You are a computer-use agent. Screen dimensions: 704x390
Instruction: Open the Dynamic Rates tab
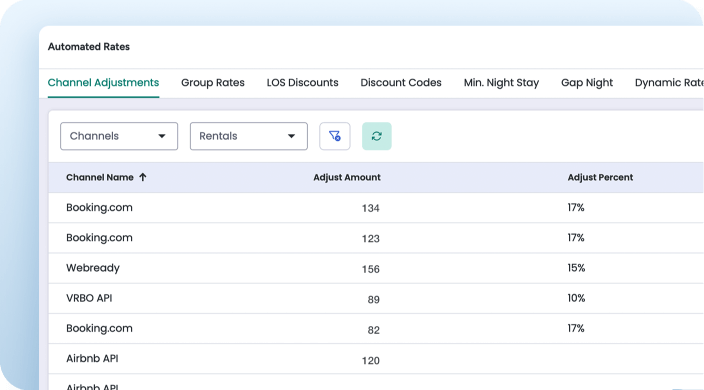pos(669,83)
